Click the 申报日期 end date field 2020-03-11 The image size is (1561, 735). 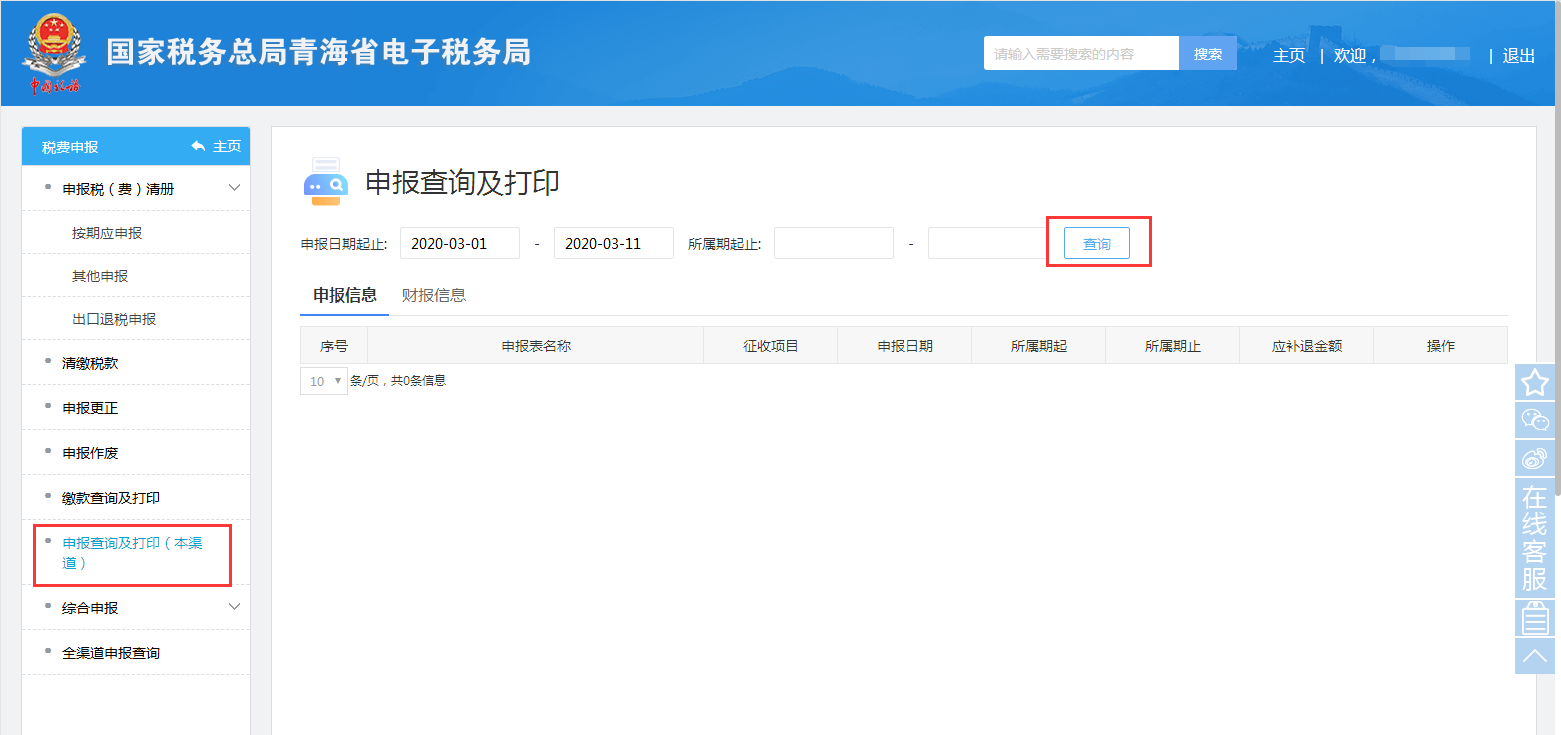614,243
